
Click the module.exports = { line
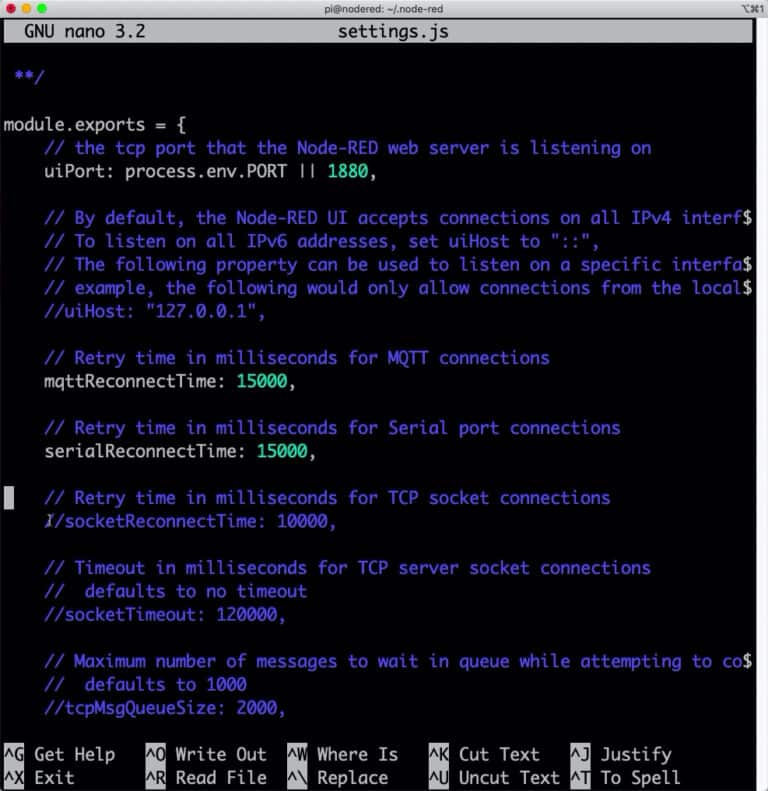point(95,125)
